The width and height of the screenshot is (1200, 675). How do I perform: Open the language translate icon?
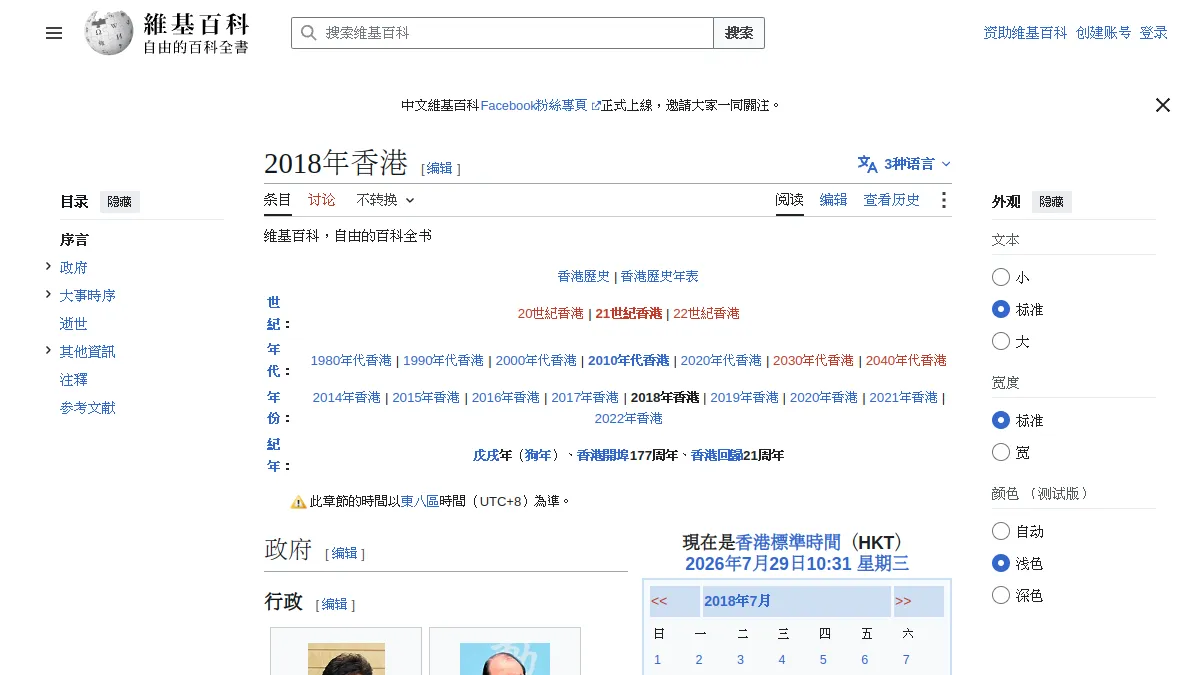click(867, 164)
